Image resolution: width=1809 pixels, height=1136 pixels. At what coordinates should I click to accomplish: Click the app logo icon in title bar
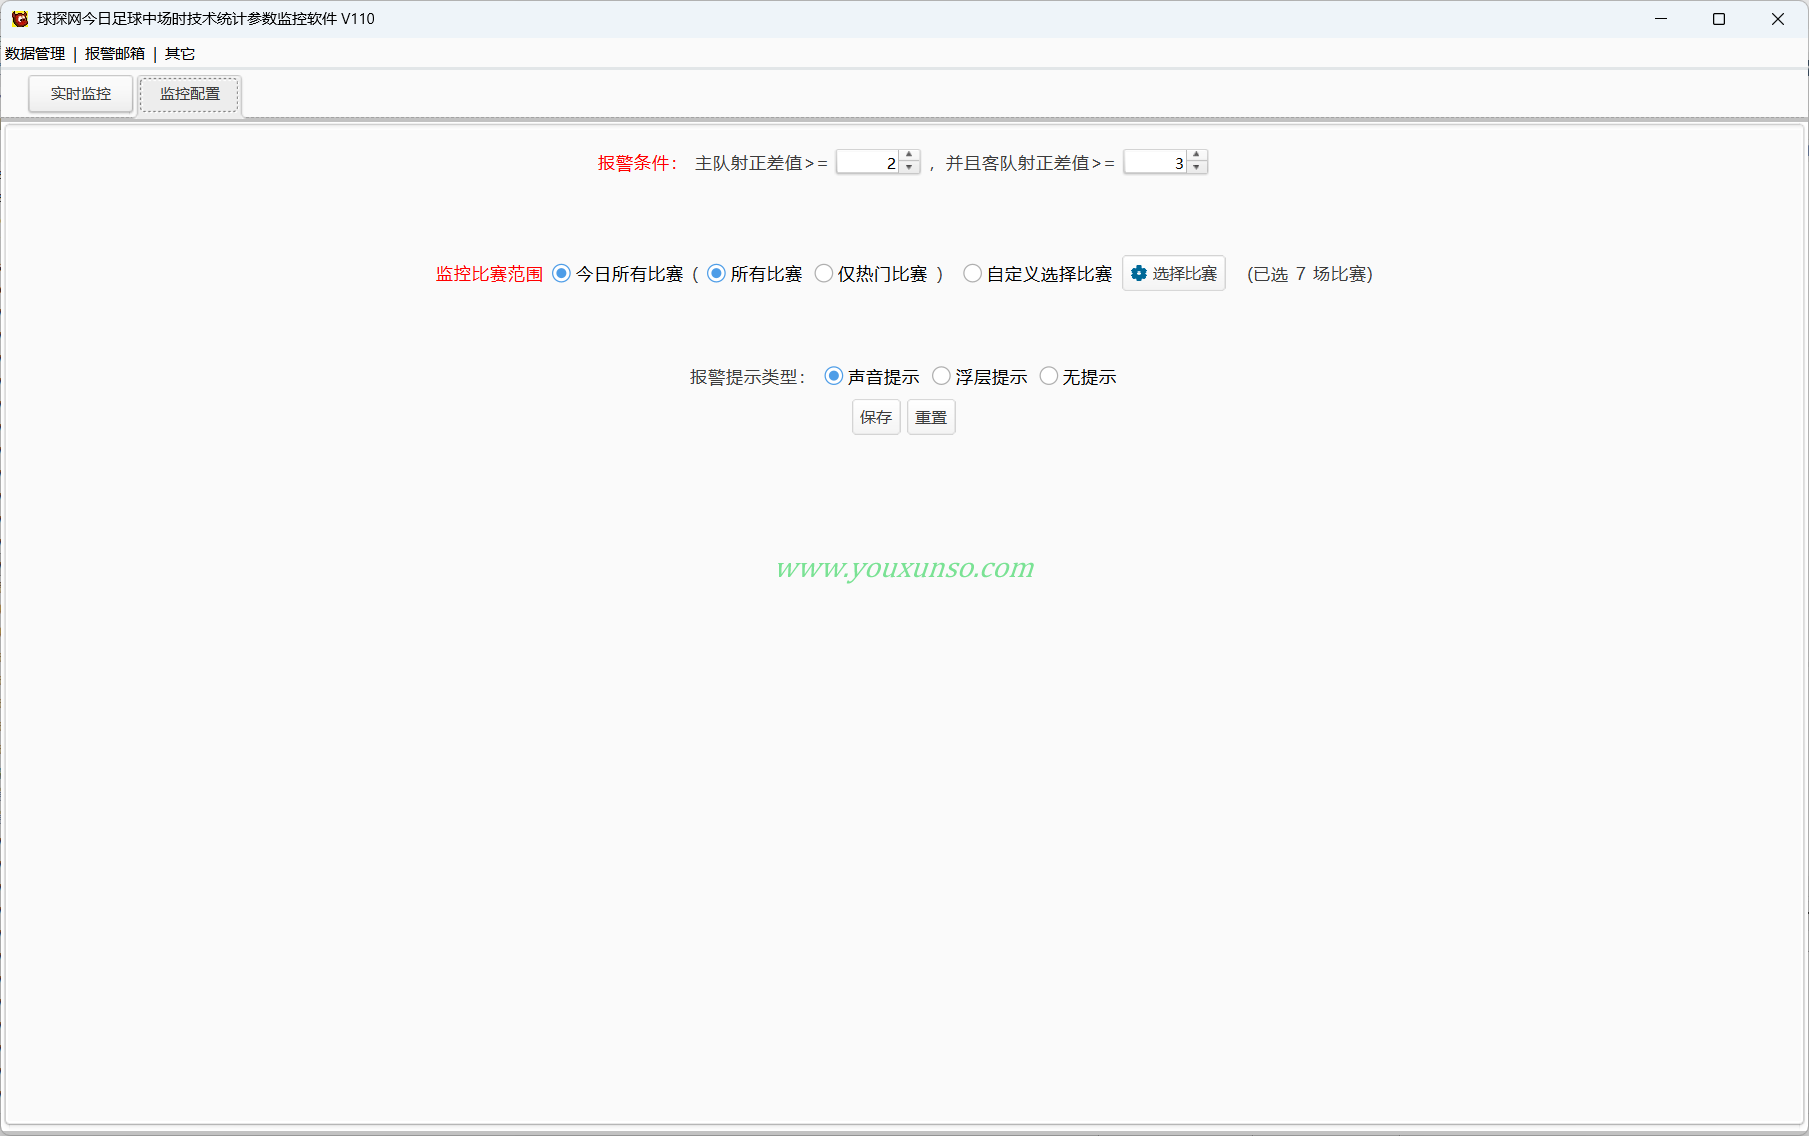20,19
